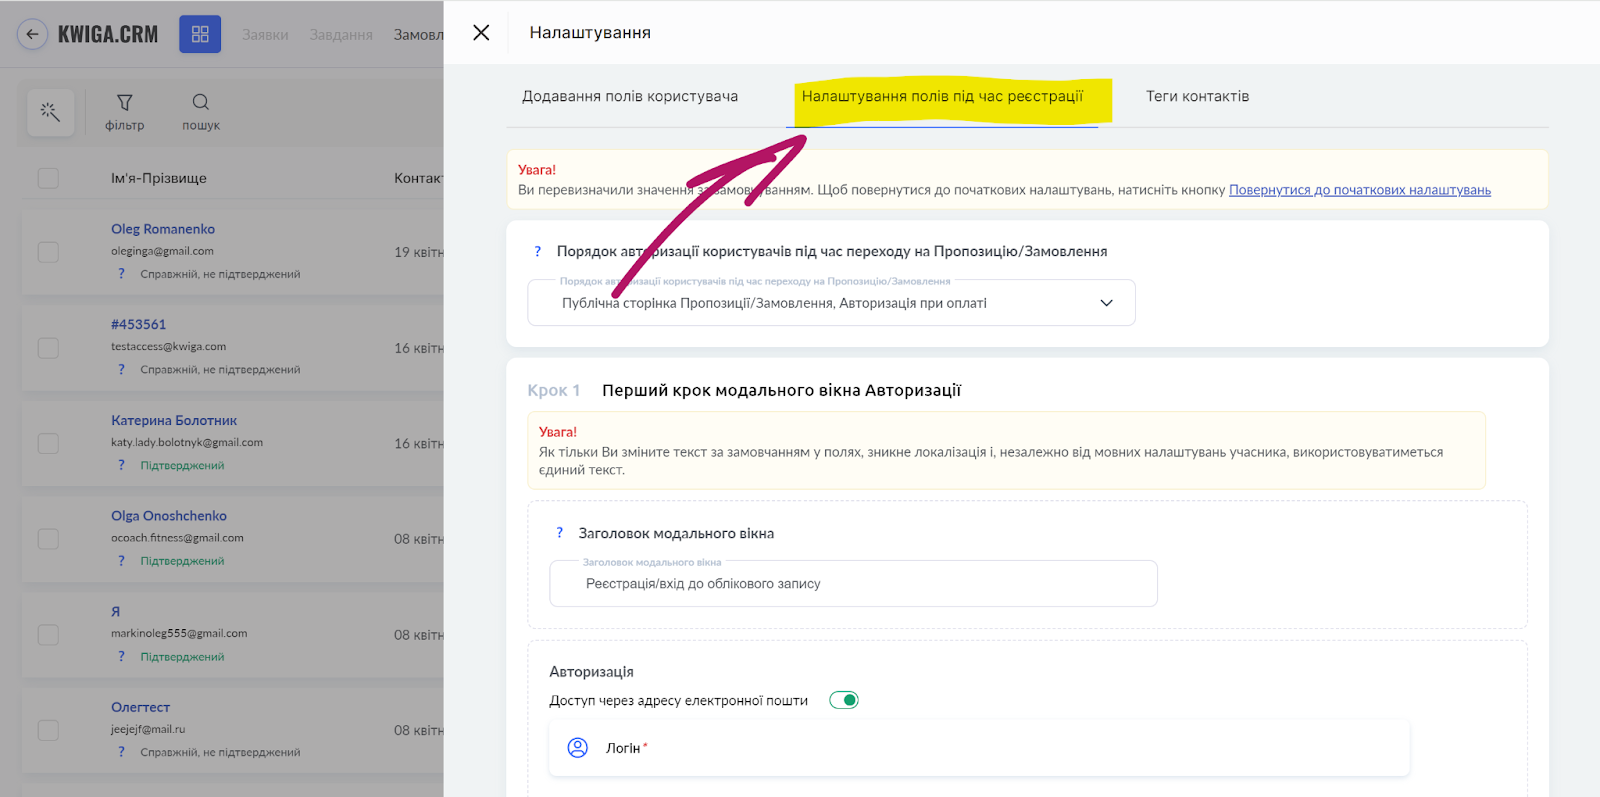The width and height of the screenshot is (1600, 797).
Task: Click katy.lady.bolotnyk@gmail.com email text
Action: pos(187,442)
